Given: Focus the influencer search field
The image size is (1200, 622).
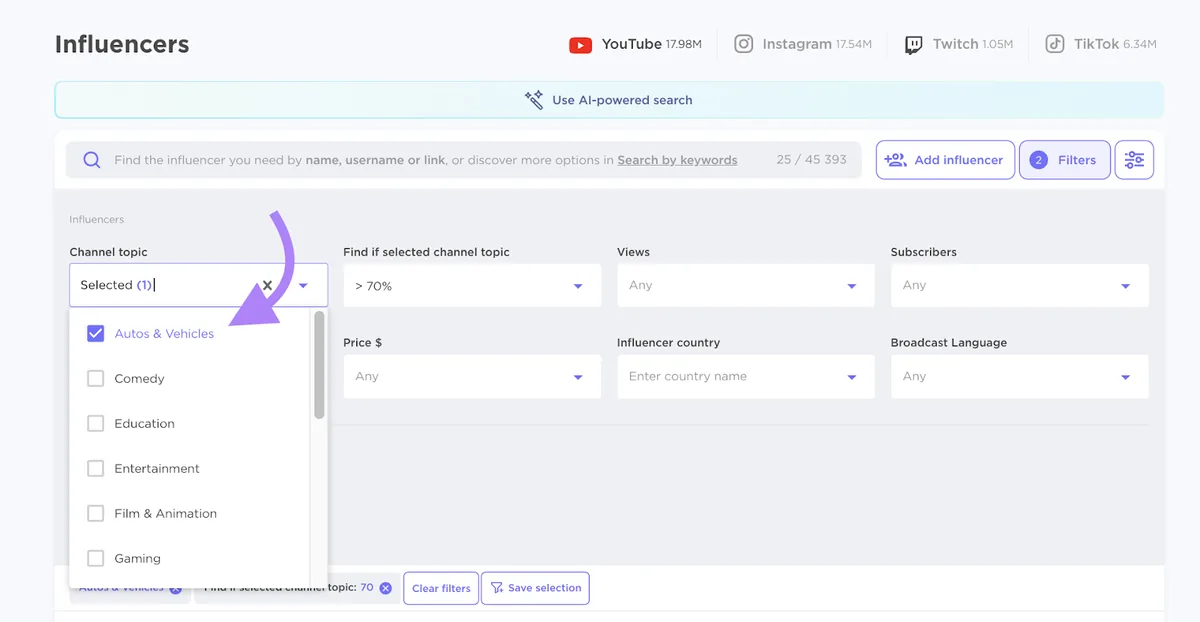Looking at the screenshot, I should [464, 160].
